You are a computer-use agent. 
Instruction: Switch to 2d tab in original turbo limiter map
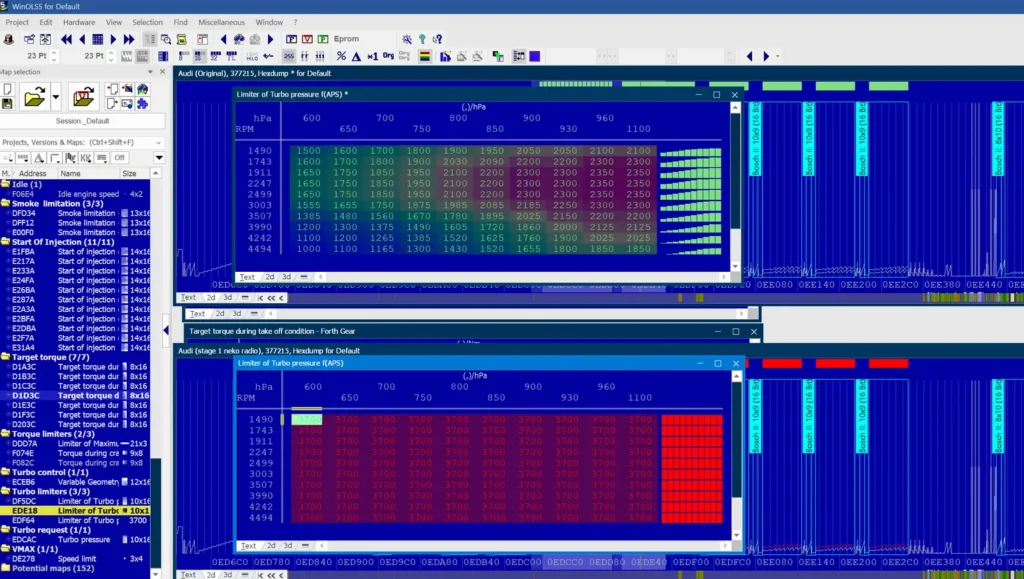pos(270,277)
